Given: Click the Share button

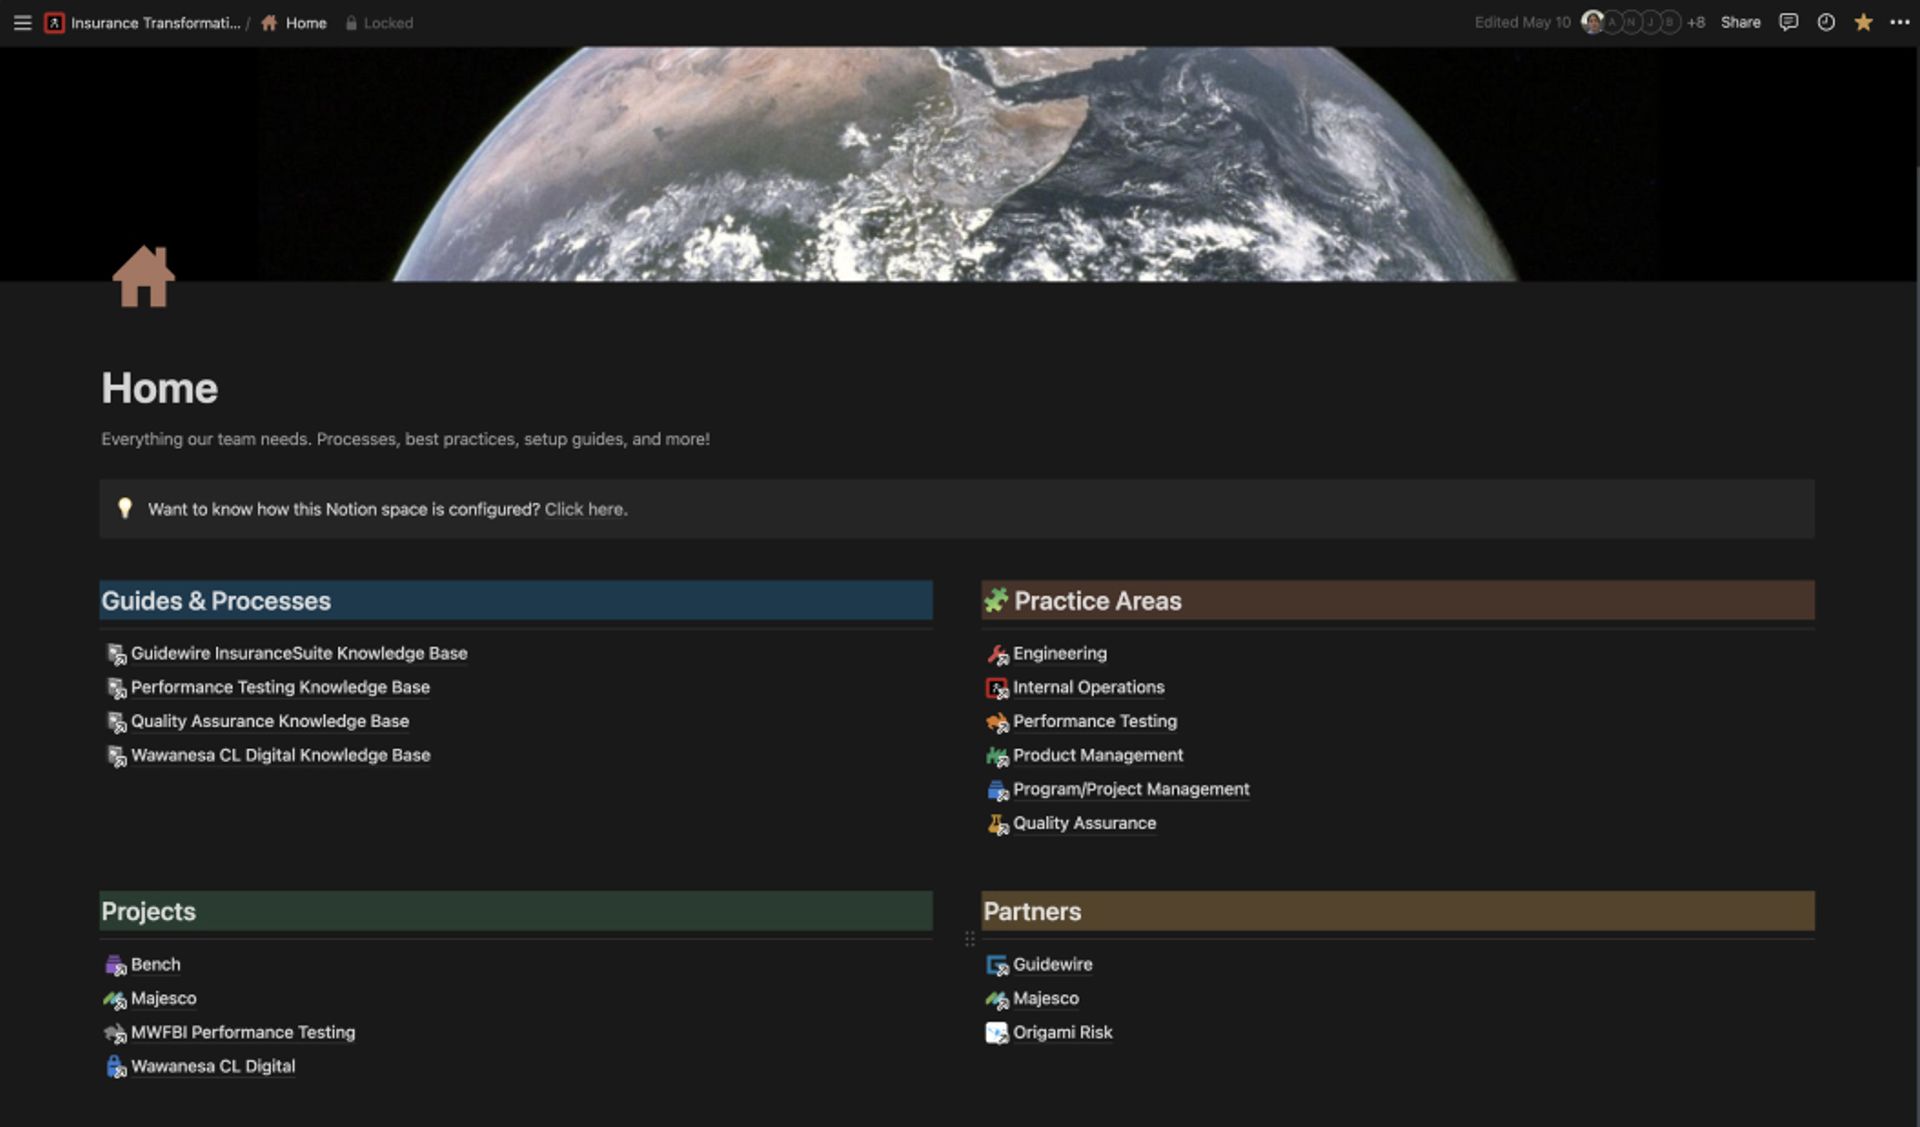Looking at the screenshot, I should [x=1740, y=22].
